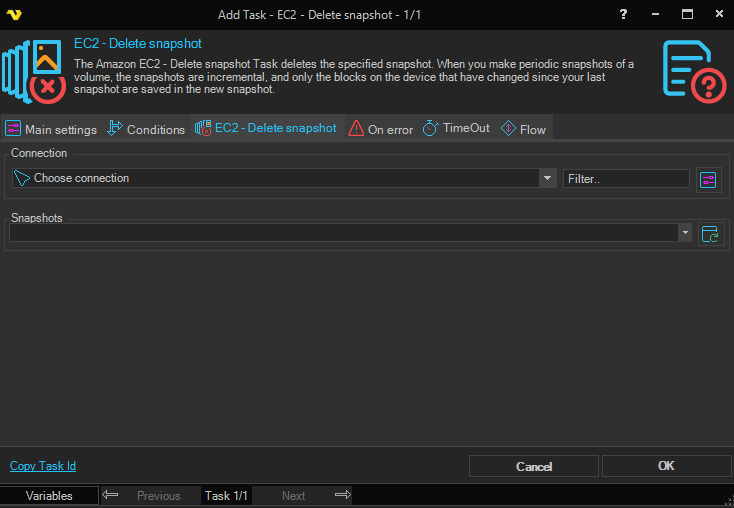Expand the Snapshots dropdown list

684,232
